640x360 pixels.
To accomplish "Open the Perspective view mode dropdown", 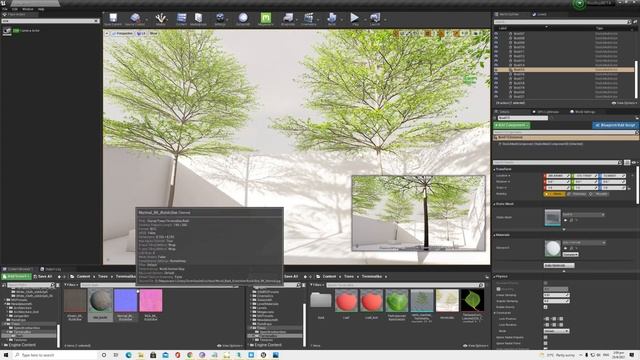I will 122,33.
